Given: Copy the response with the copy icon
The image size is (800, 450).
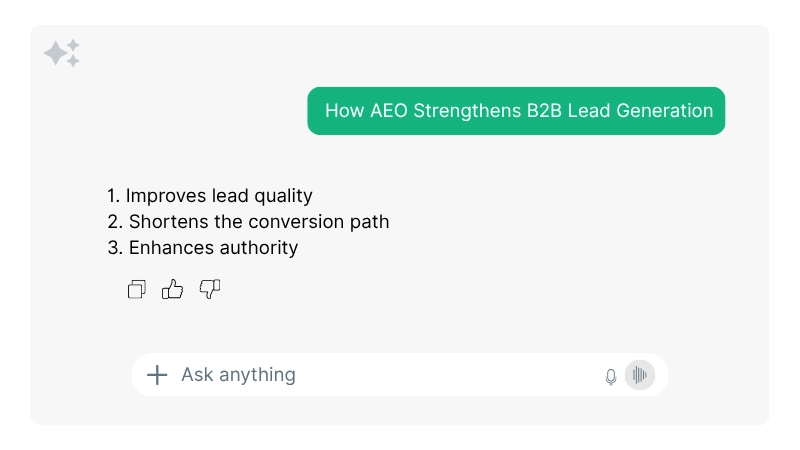Looking at the screenshot, I should pos(137,290).
